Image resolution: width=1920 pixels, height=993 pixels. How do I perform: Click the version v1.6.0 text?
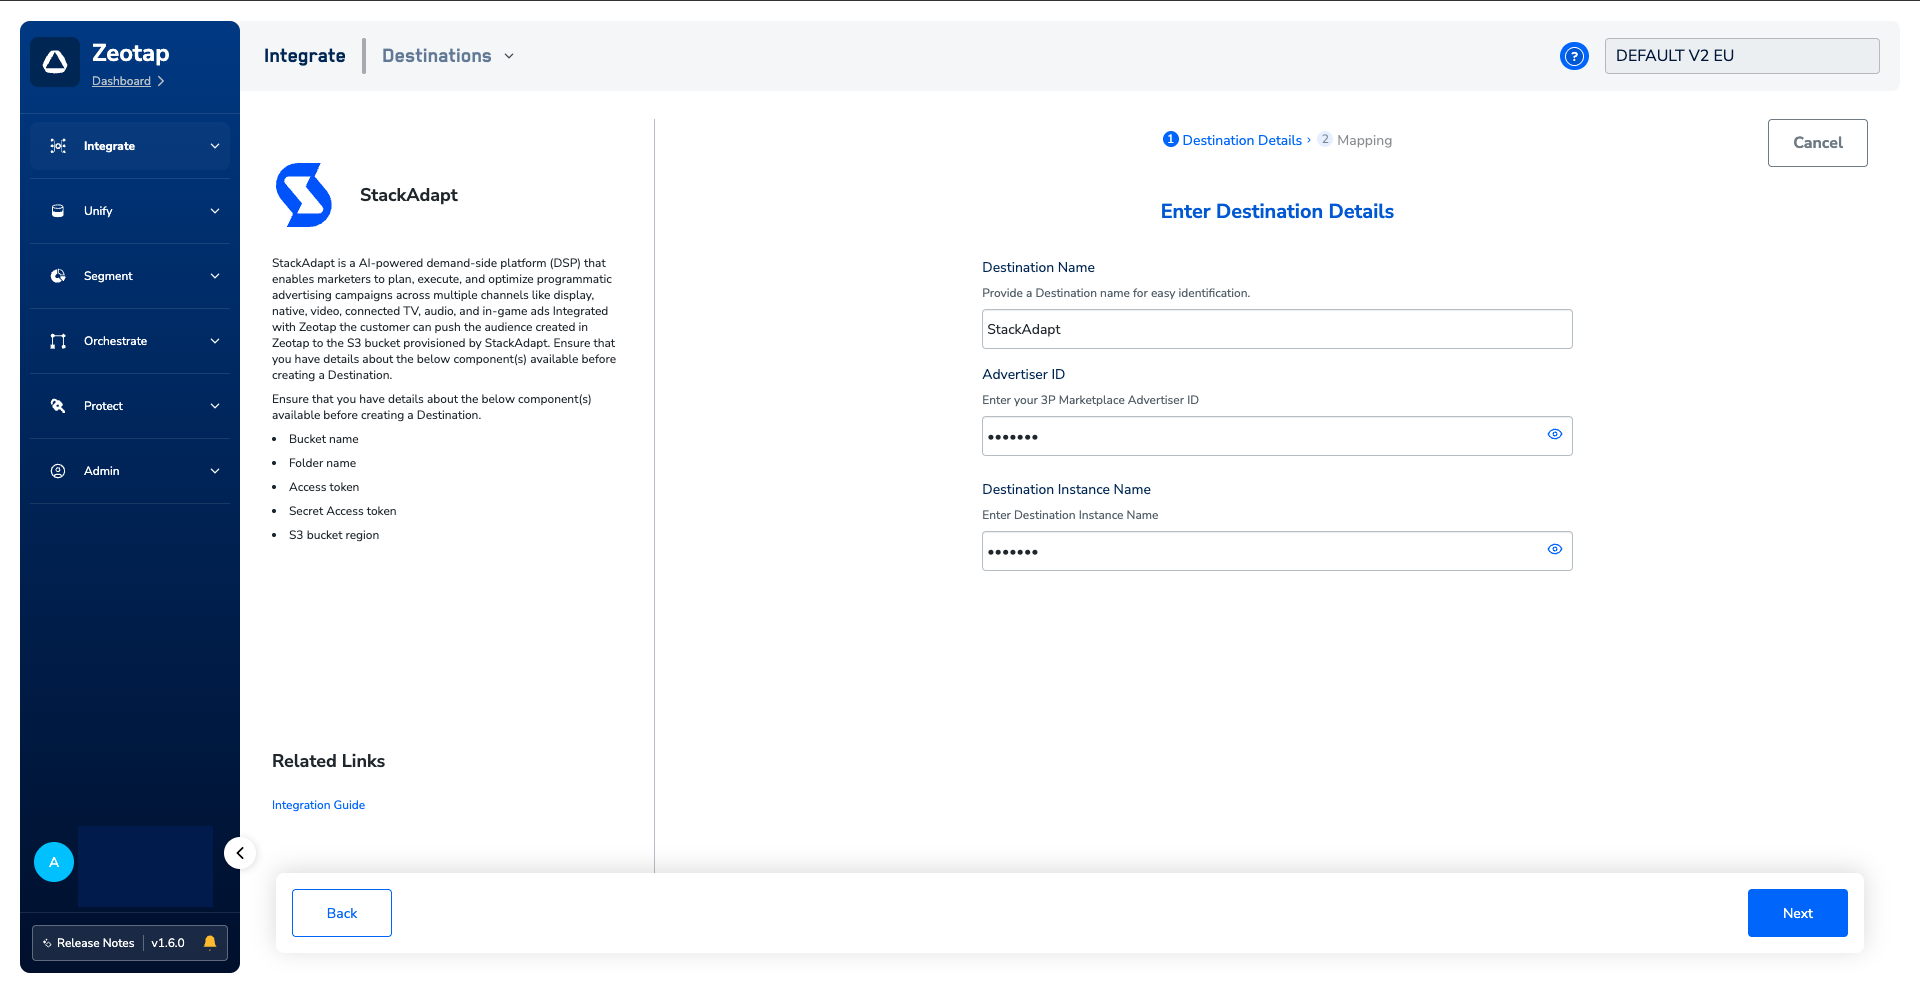point(168,943)
